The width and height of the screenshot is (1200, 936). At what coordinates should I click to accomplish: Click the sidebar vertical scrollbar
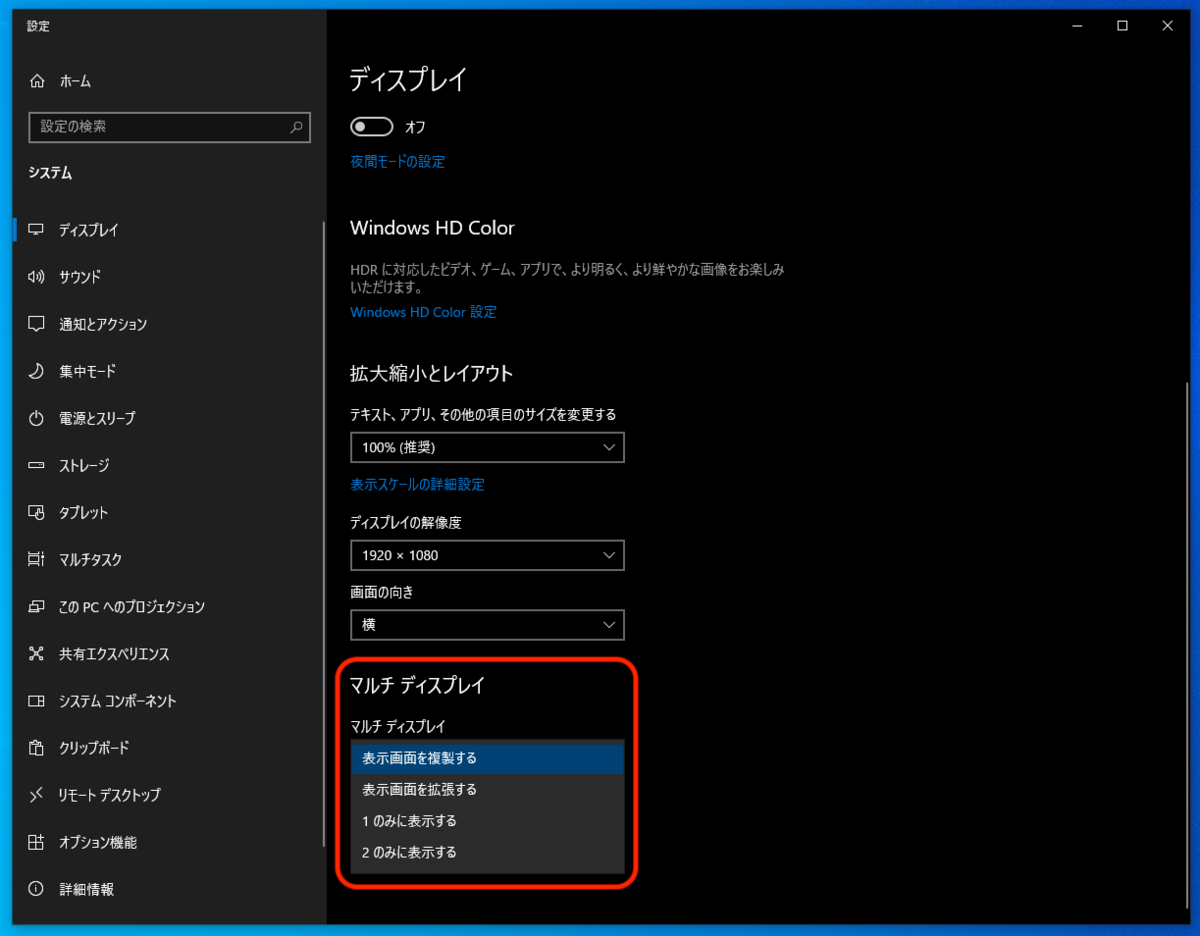(x=323, y=535)
